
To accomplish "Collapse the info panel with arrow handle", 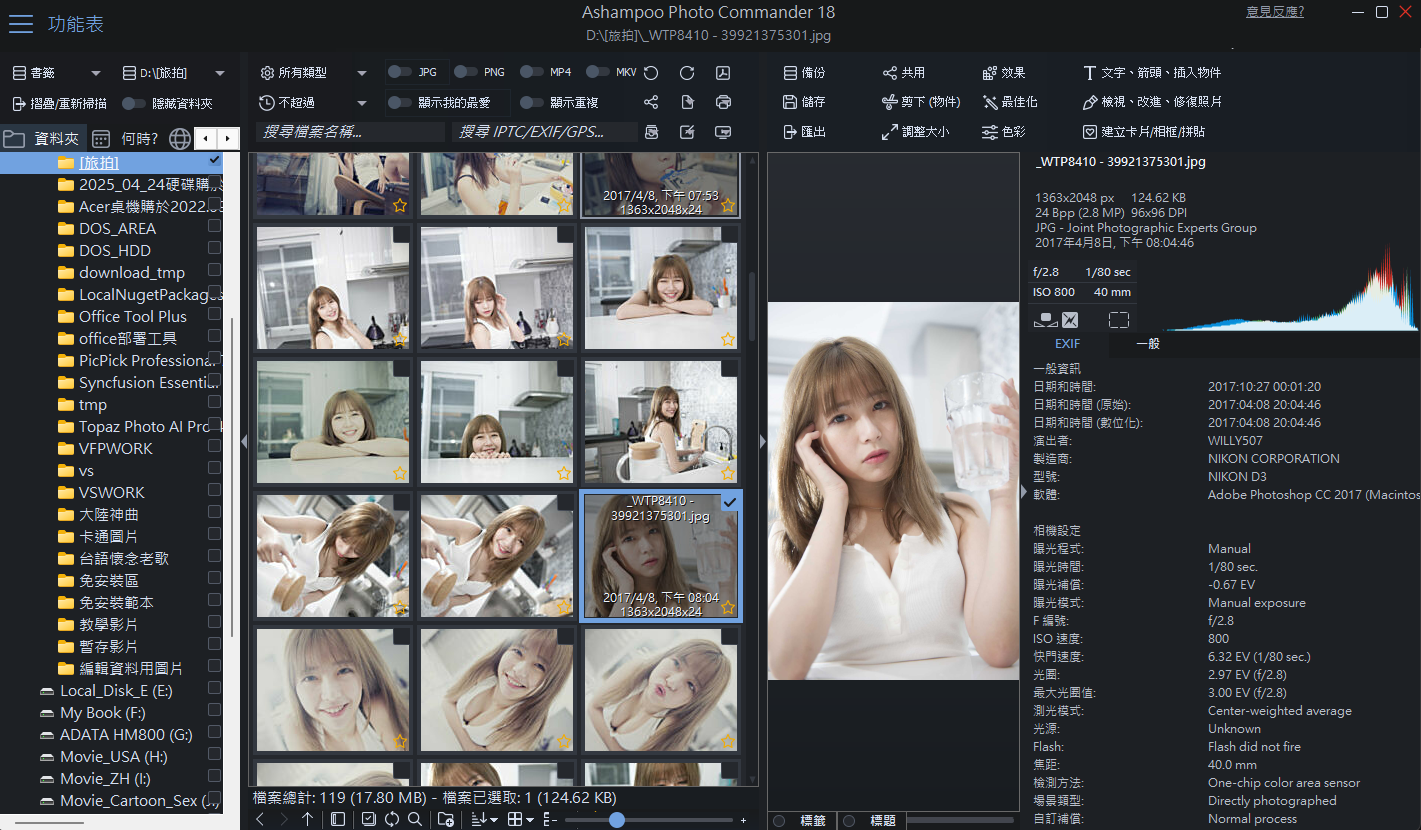I will tap(1023, 492).
